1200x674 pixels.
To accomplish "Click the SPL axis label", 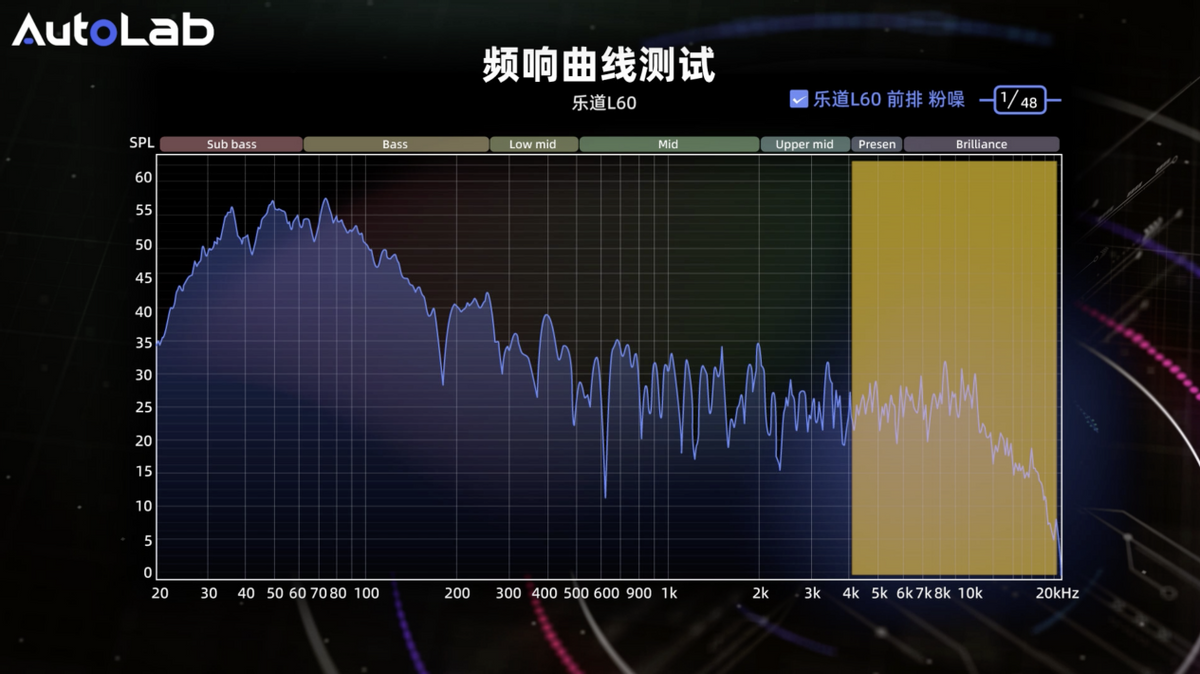I will pos(142,143).
